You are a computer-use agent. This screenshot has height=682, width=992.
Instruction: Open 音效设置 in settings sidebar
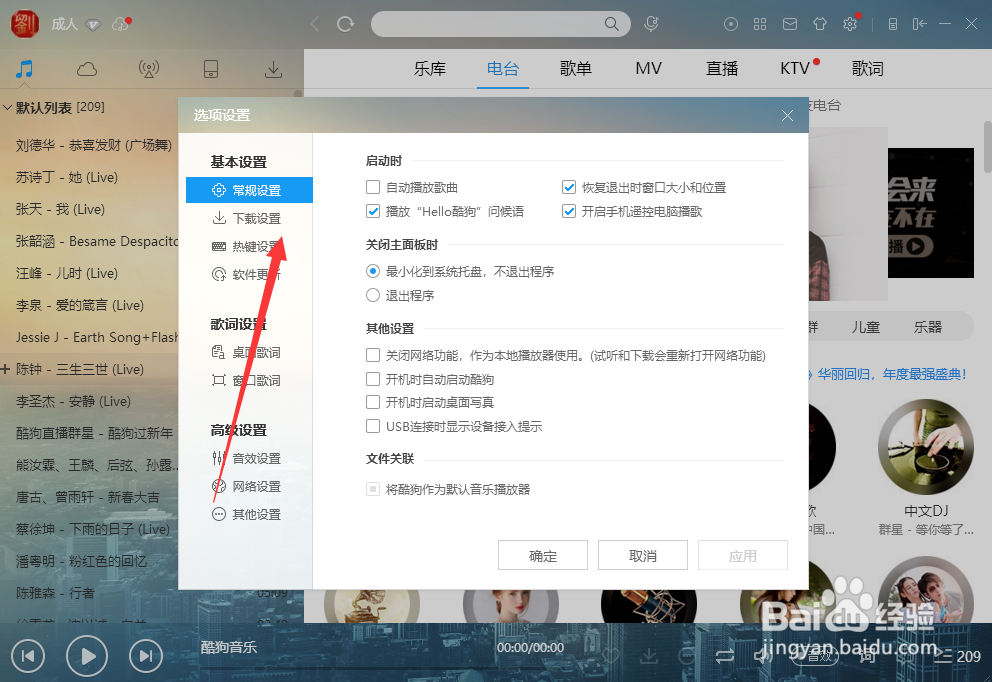pyautogui.click(x=249, y=458)
